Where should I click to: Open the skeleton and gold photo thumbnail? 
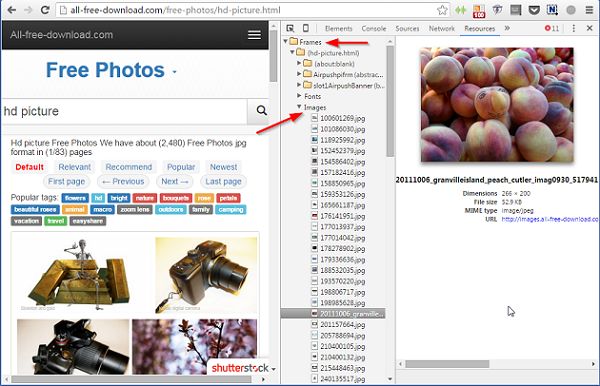pyautogui.click(x=79, y=274)
